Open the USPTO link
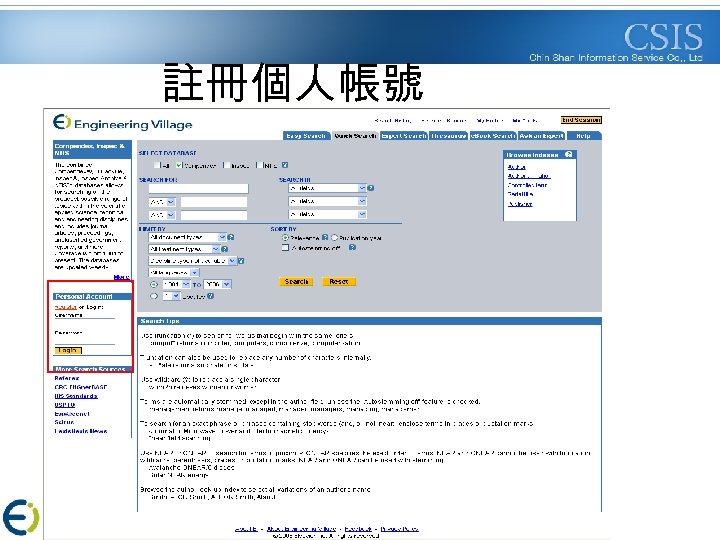Image resolution: width=720 pixels, height=540 pixels. click(65, 405)
